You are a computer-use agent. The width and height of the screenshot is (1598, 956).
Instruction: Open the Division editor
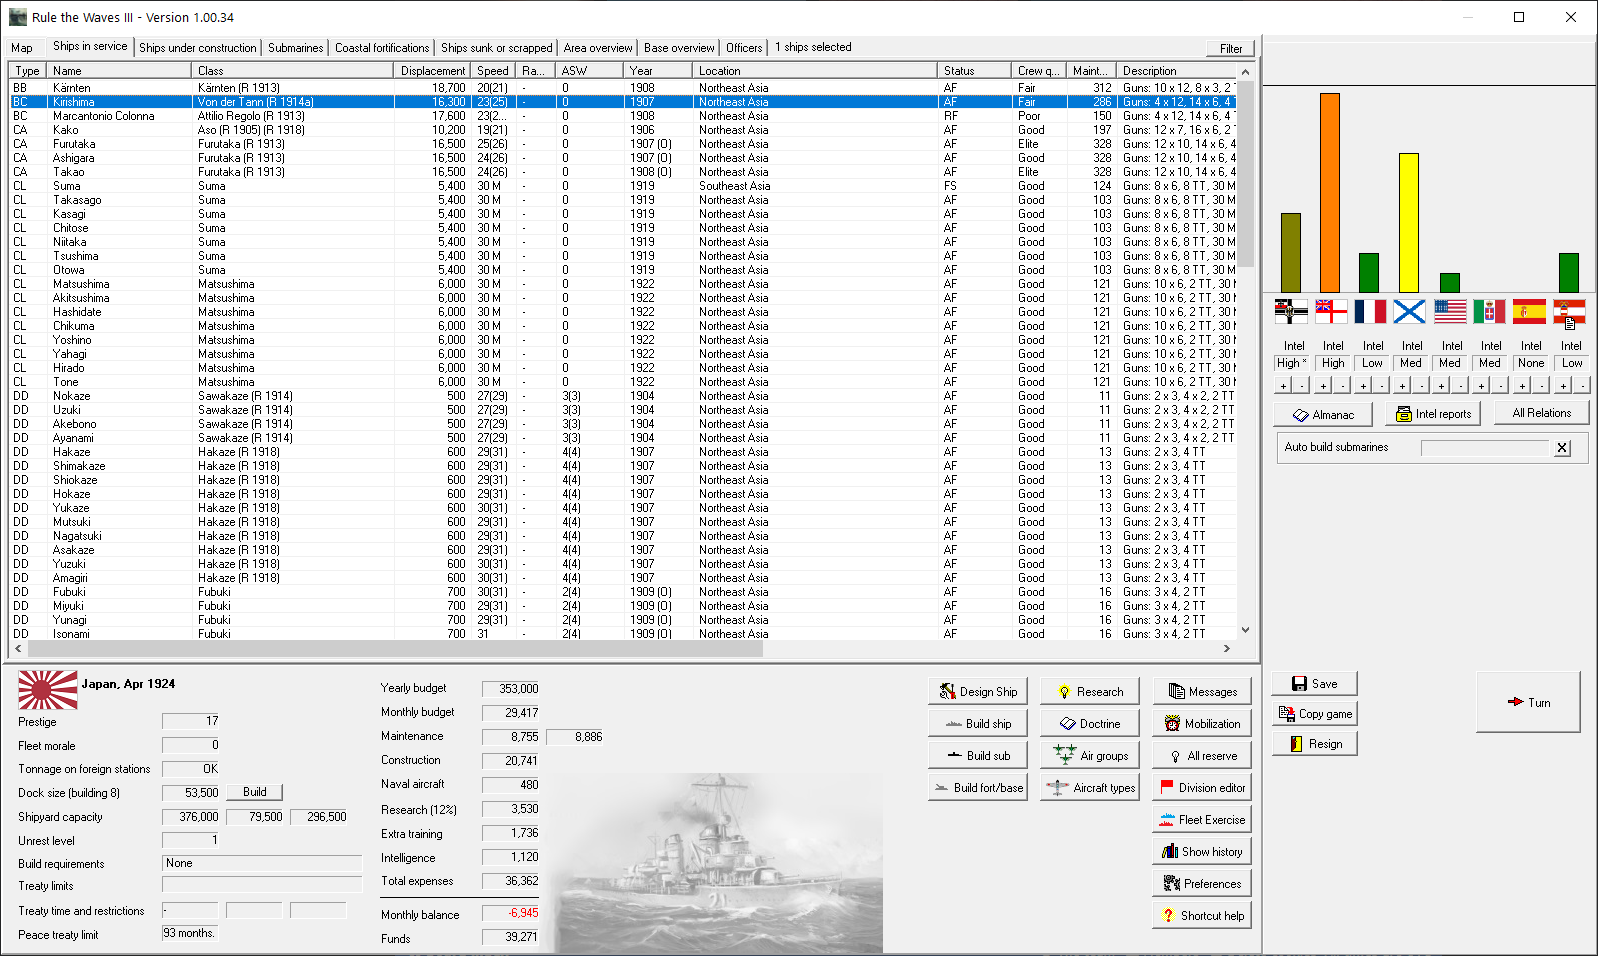1202,788
